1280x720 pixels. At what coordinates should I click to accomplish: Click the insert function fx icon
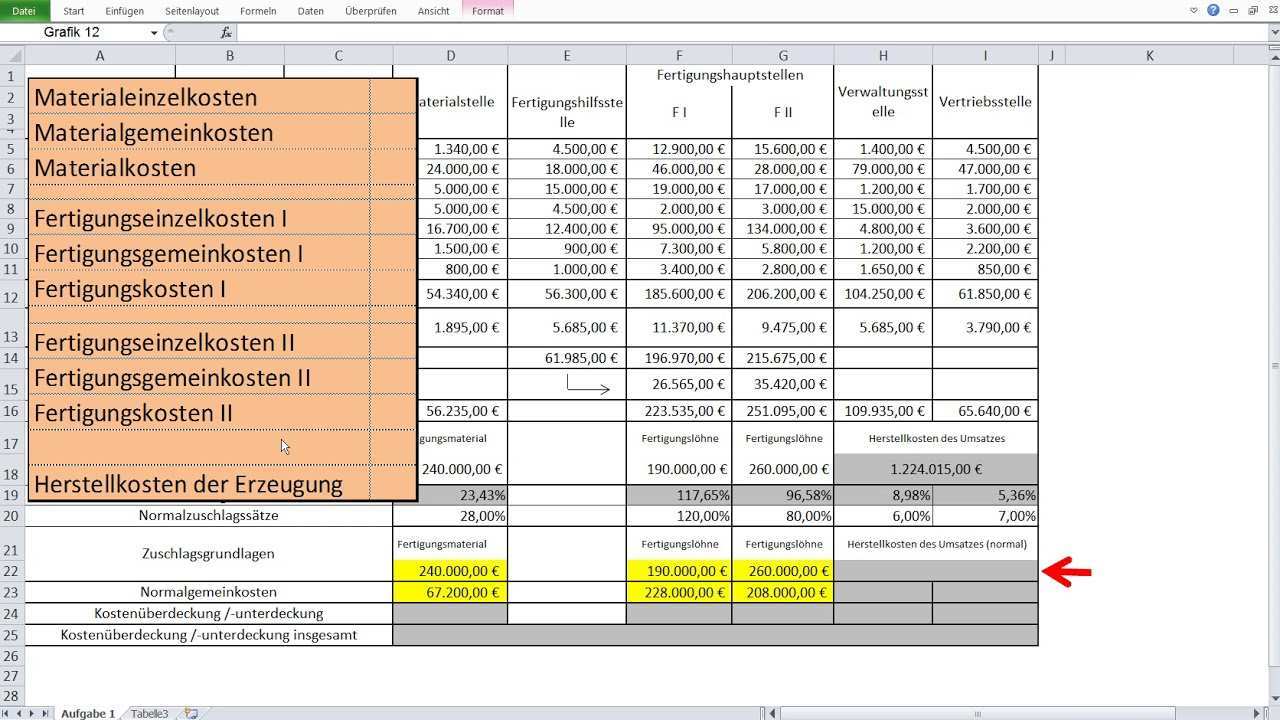[226, 33]
